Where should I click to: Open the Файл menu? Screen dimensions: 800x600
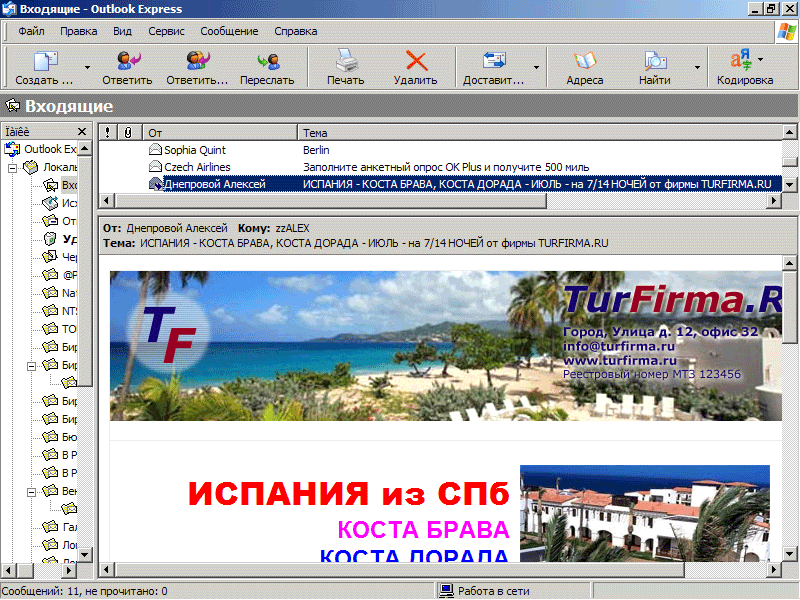(30, 31)
